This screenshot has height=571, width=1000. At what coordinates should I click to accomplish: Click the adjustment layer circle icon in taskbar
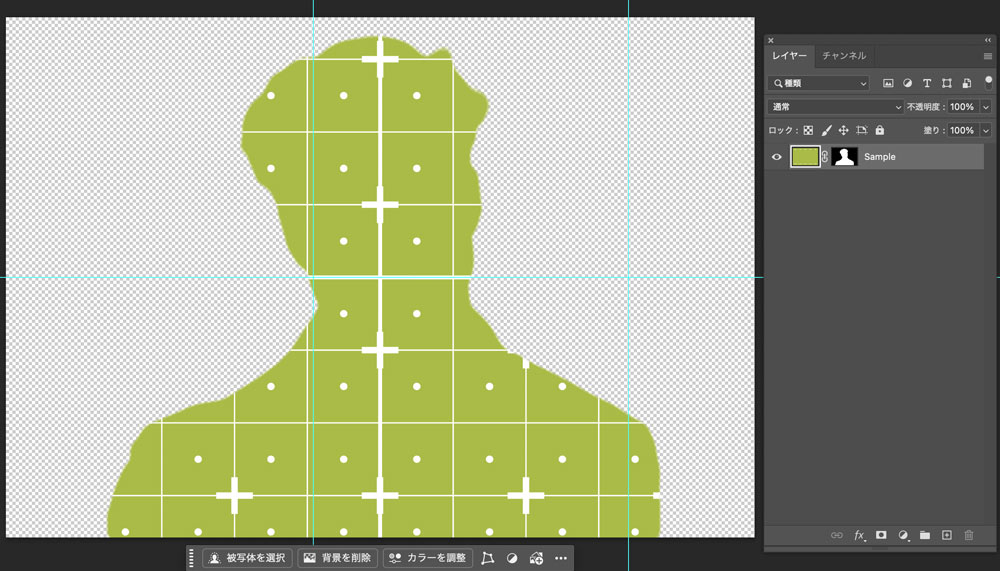point(511,558)
